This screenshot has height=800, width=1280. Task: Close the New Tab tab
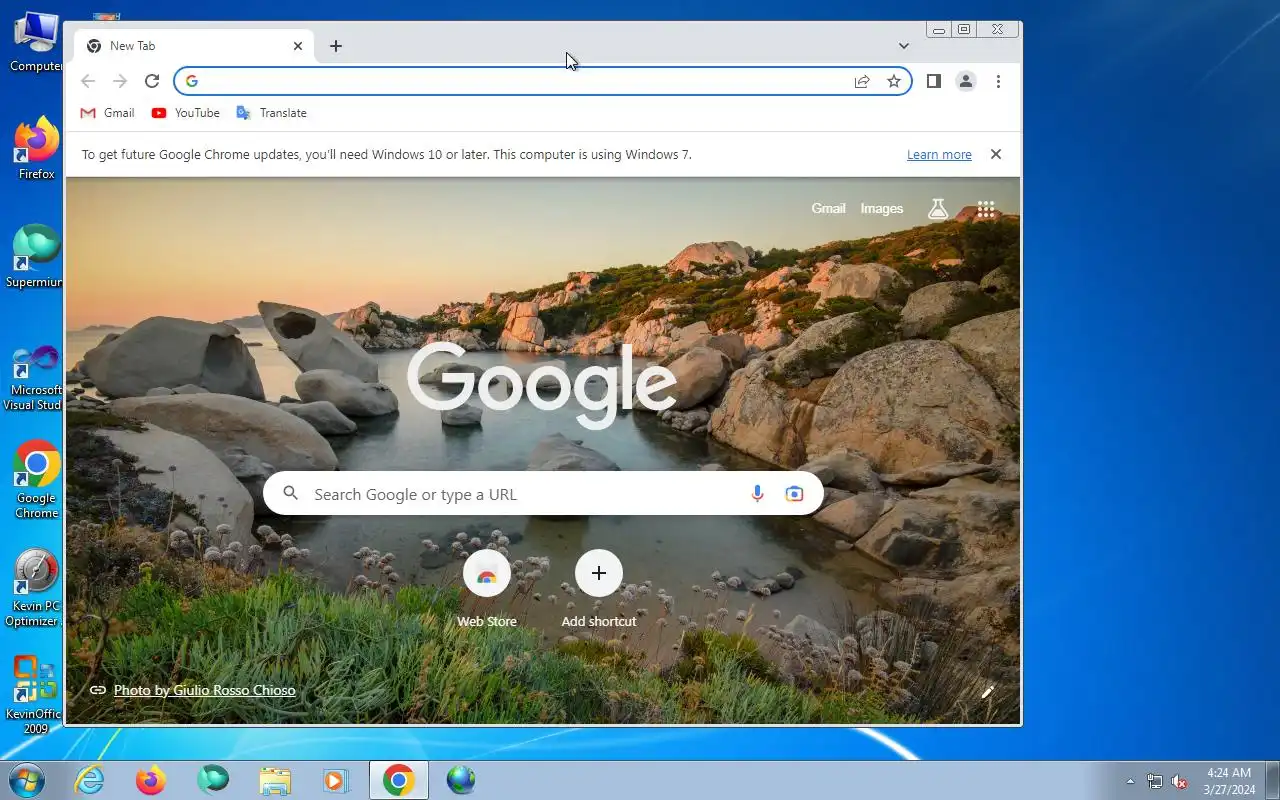[x=298, y=46]
